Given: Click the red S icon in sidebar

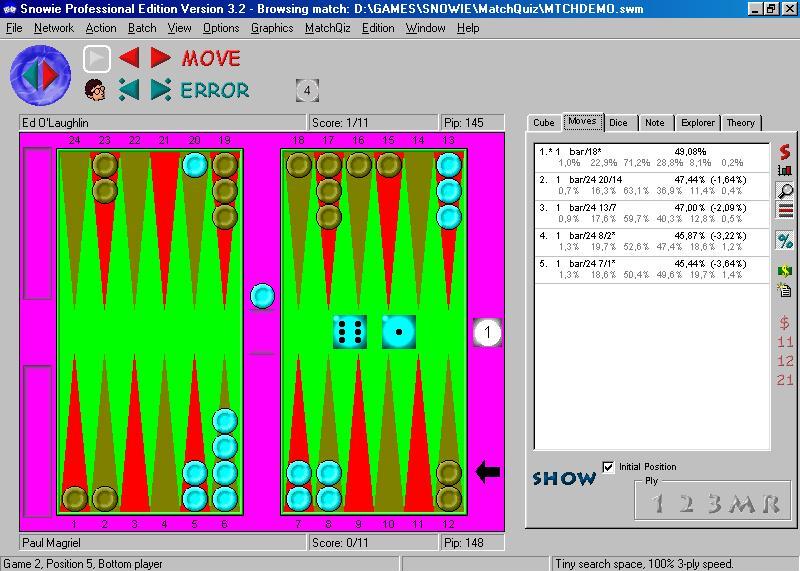Looking at the screenshot, I should click(x=785, y=152).
